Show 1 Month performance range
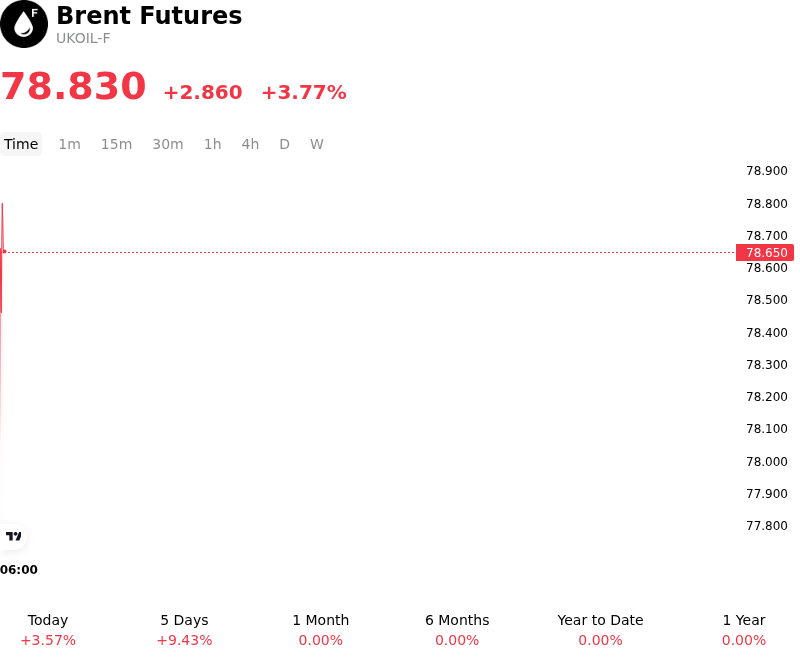800x660 pixels. pos(320,630)
